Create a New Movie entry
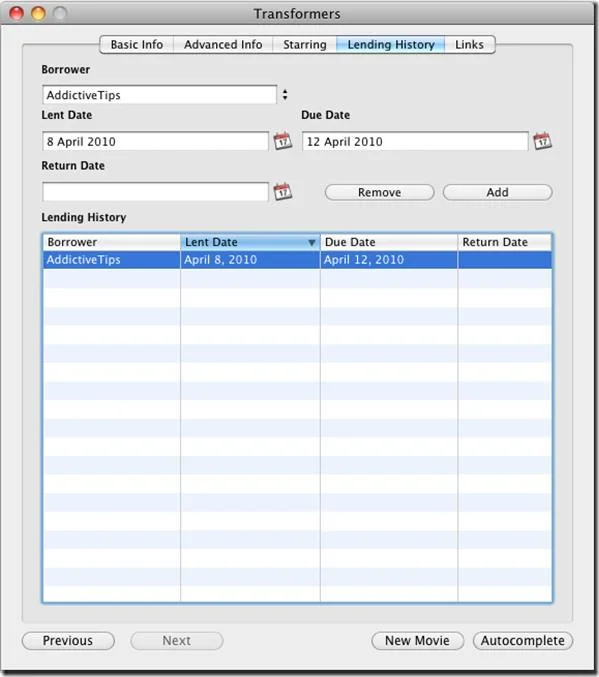 coord(418,641)
